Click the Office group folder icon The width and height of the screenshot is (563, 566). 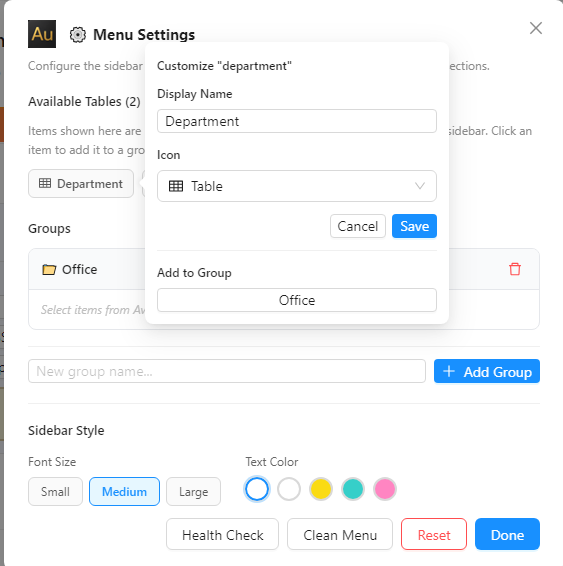[49, 270]
